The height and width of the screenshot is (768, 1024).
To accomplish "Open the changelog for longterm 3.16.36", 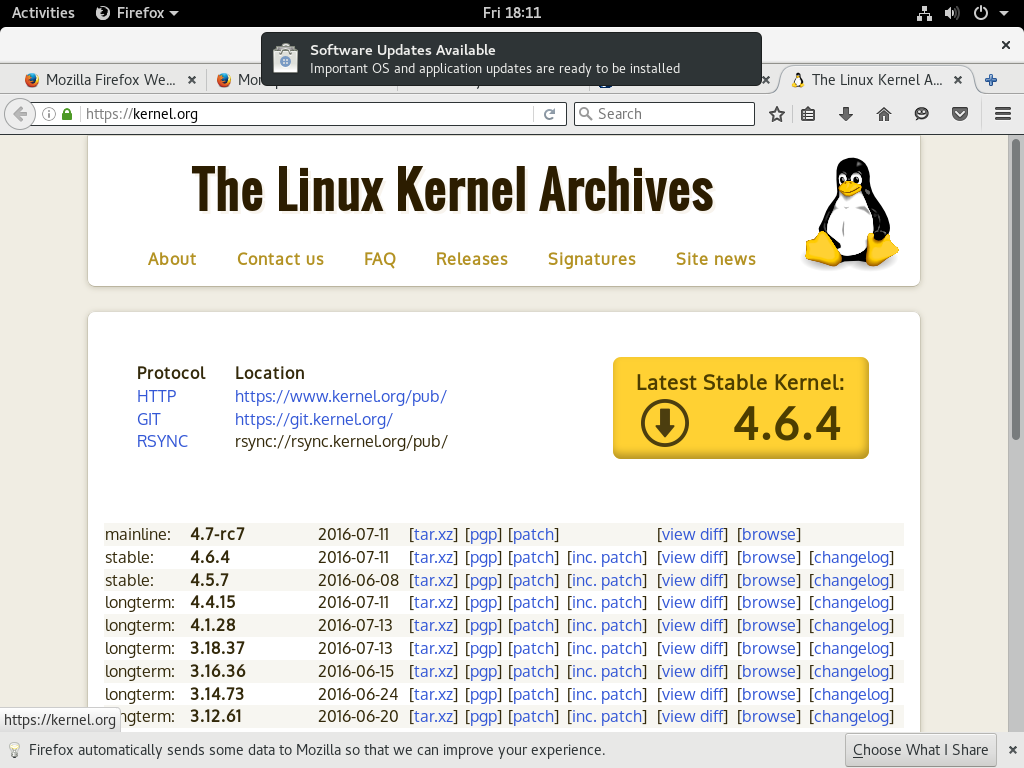I will click(x=852, y=671).
